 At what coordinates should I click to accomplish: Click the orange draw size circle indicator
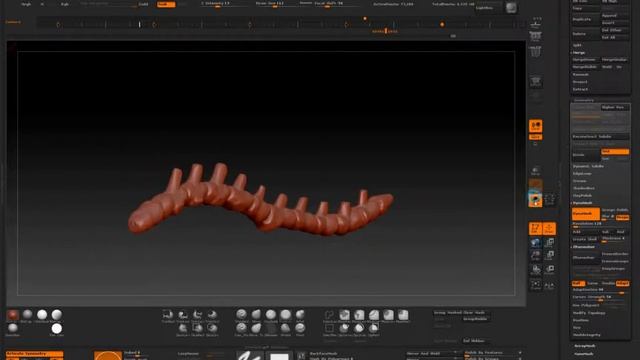[108, 356]
